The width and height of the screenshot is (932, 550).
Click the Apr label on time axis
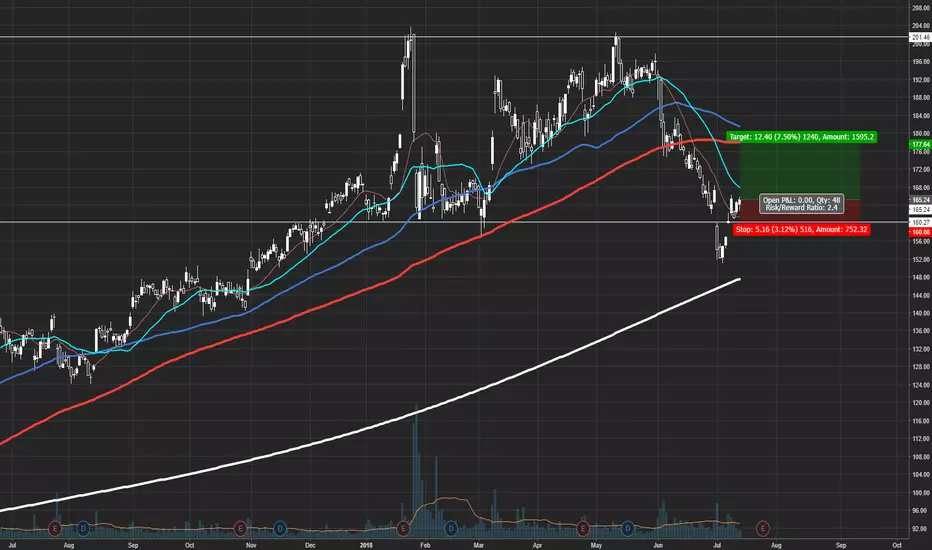click(x=537, y=545)
